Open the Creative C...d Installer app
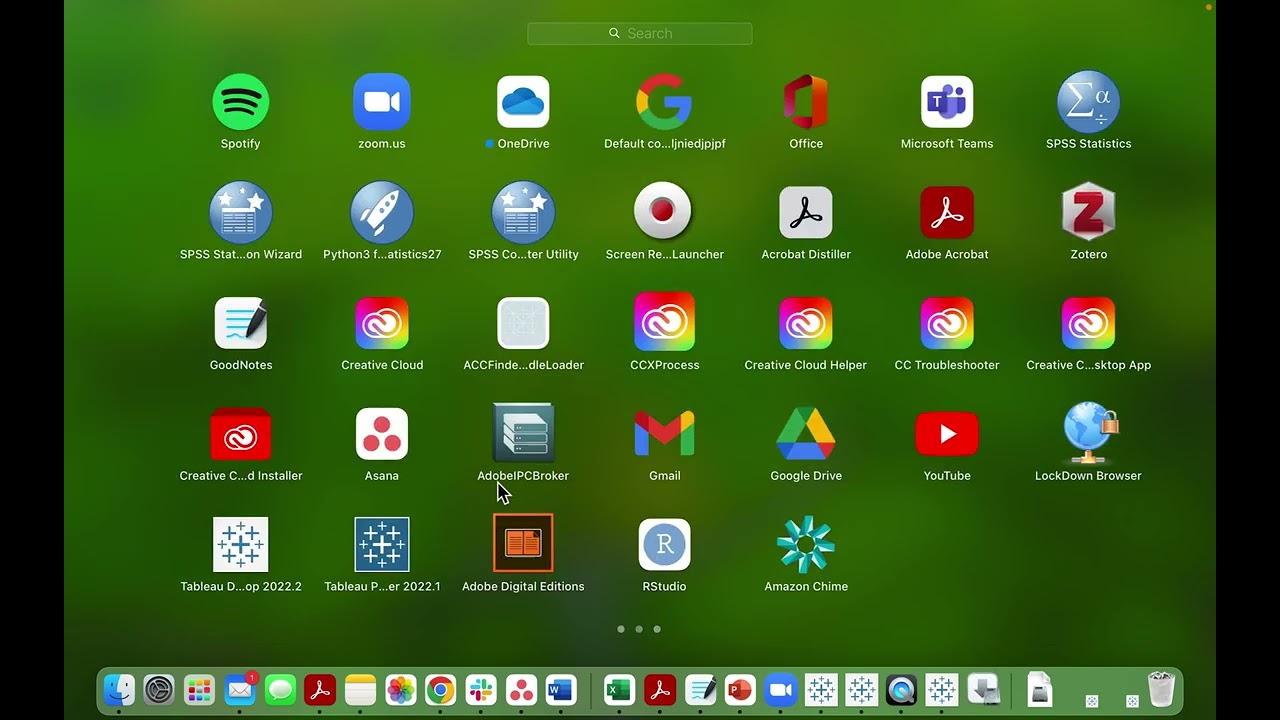This screenshot has height=720, width=1280. point(241,434)
